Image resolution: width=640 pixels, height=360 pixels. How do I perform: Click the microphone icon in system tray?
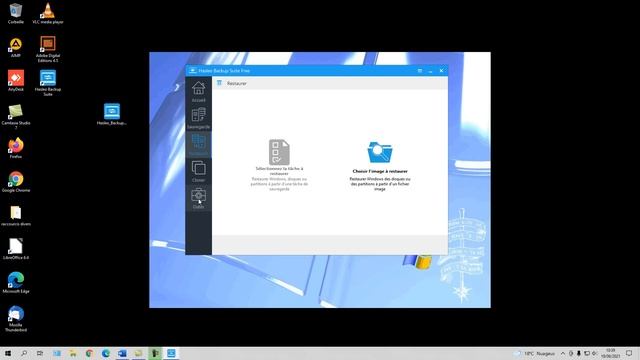click(x=578, y=353)
